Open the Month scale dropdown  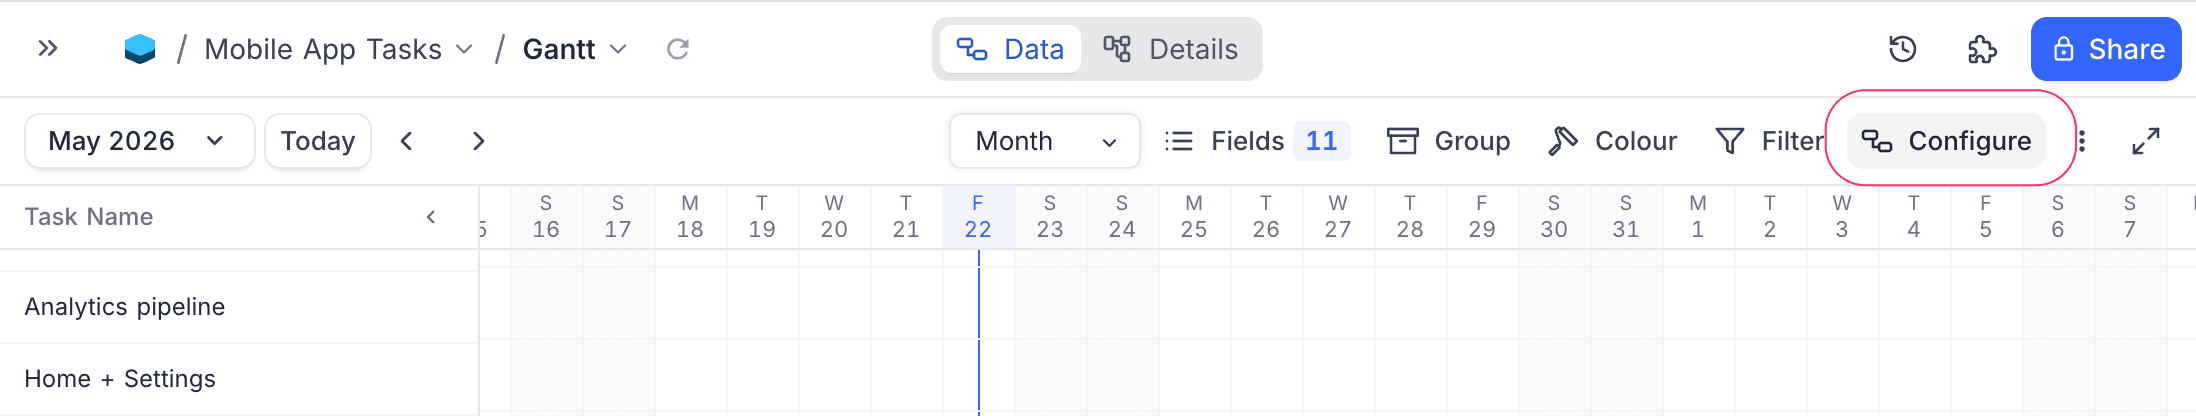[1045, 141]
